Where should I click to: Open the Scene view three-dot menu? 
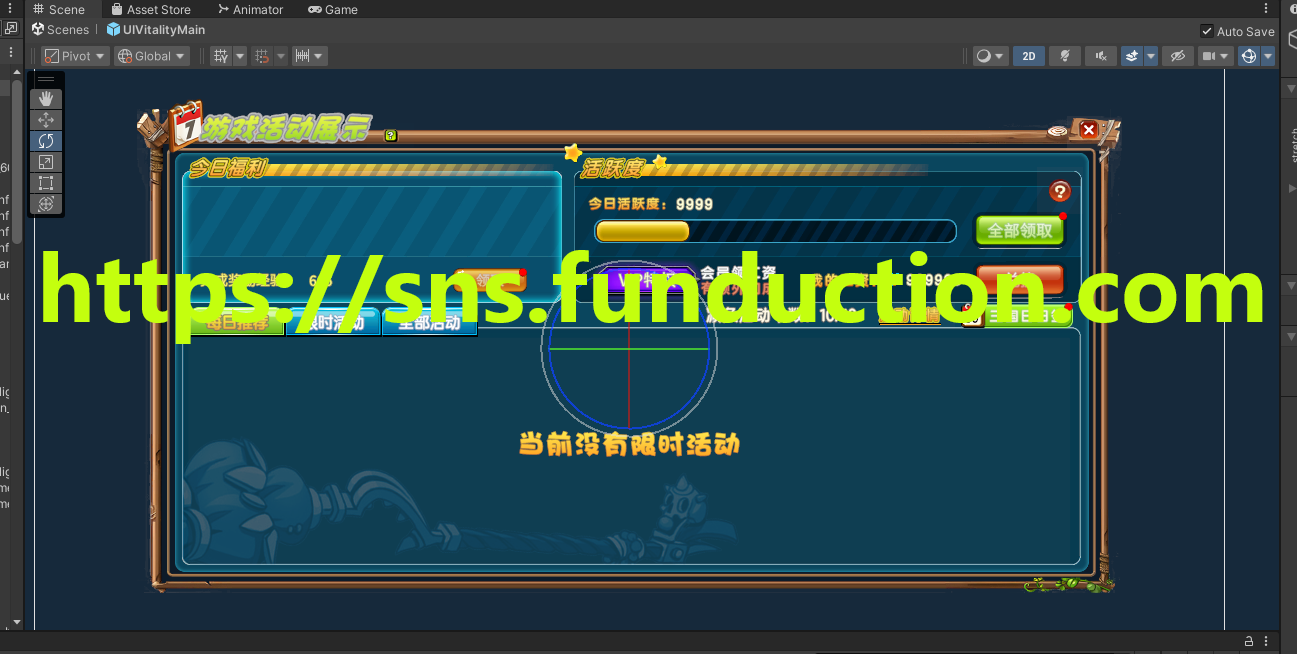click(x=1266, y=9)
